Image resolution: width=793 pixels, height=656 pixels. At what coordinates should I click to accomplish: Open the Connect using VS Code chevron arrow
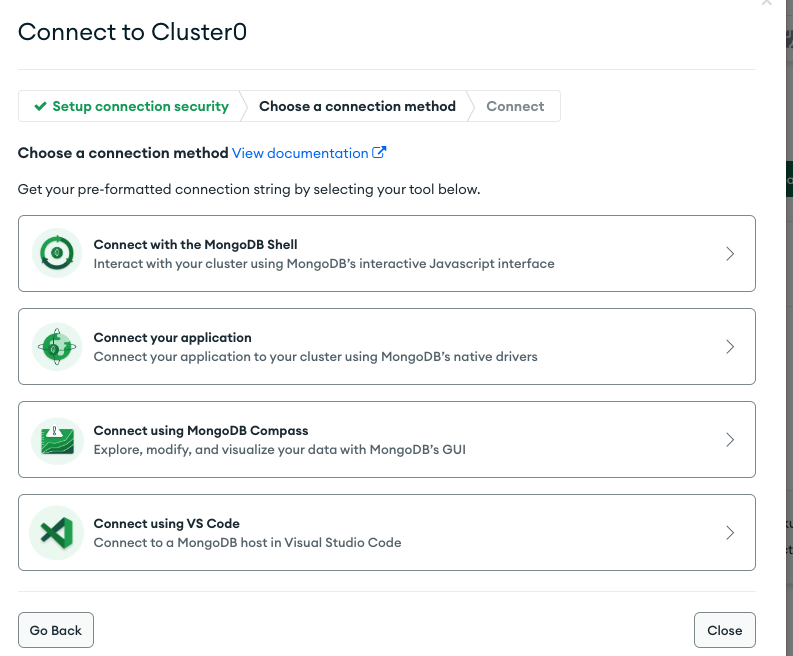[730, 533]
